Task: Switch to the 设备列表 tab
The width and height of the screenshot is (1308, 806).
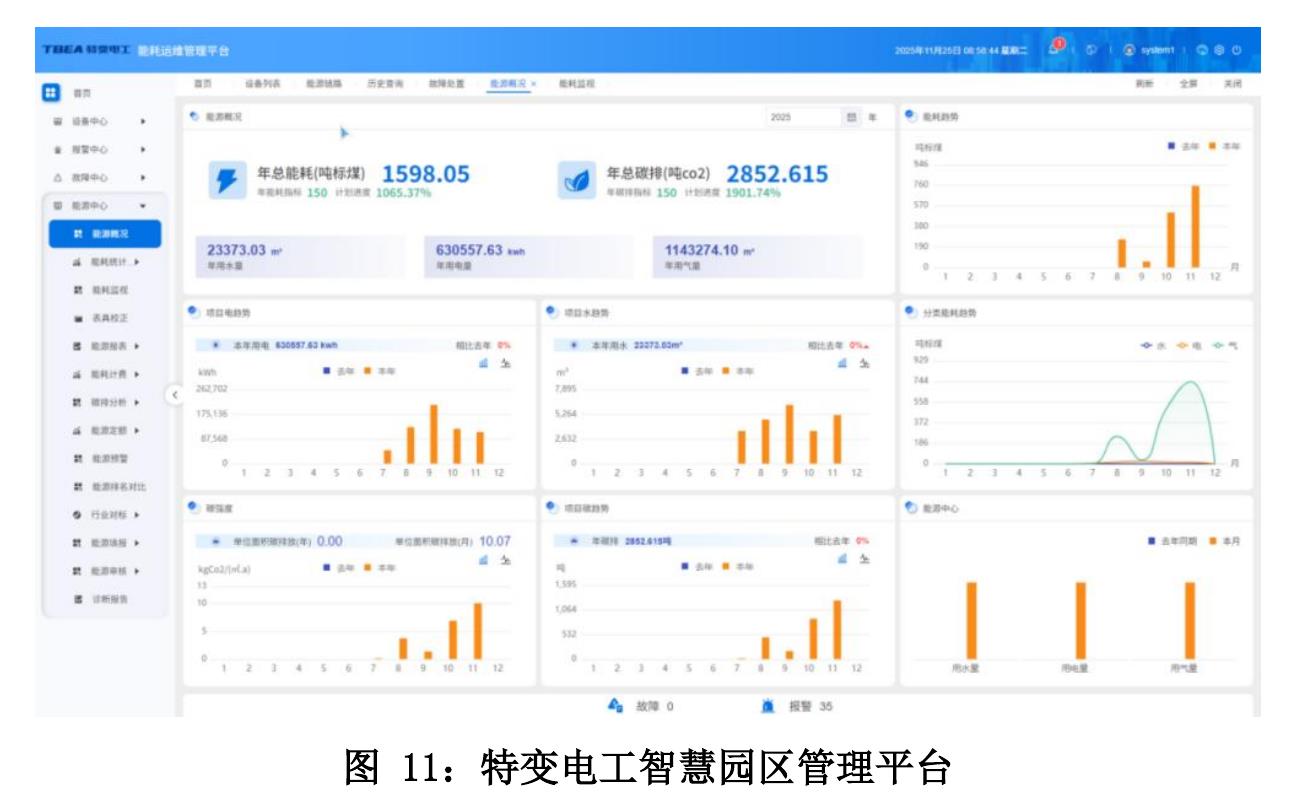Action: [x=262, y=84]
